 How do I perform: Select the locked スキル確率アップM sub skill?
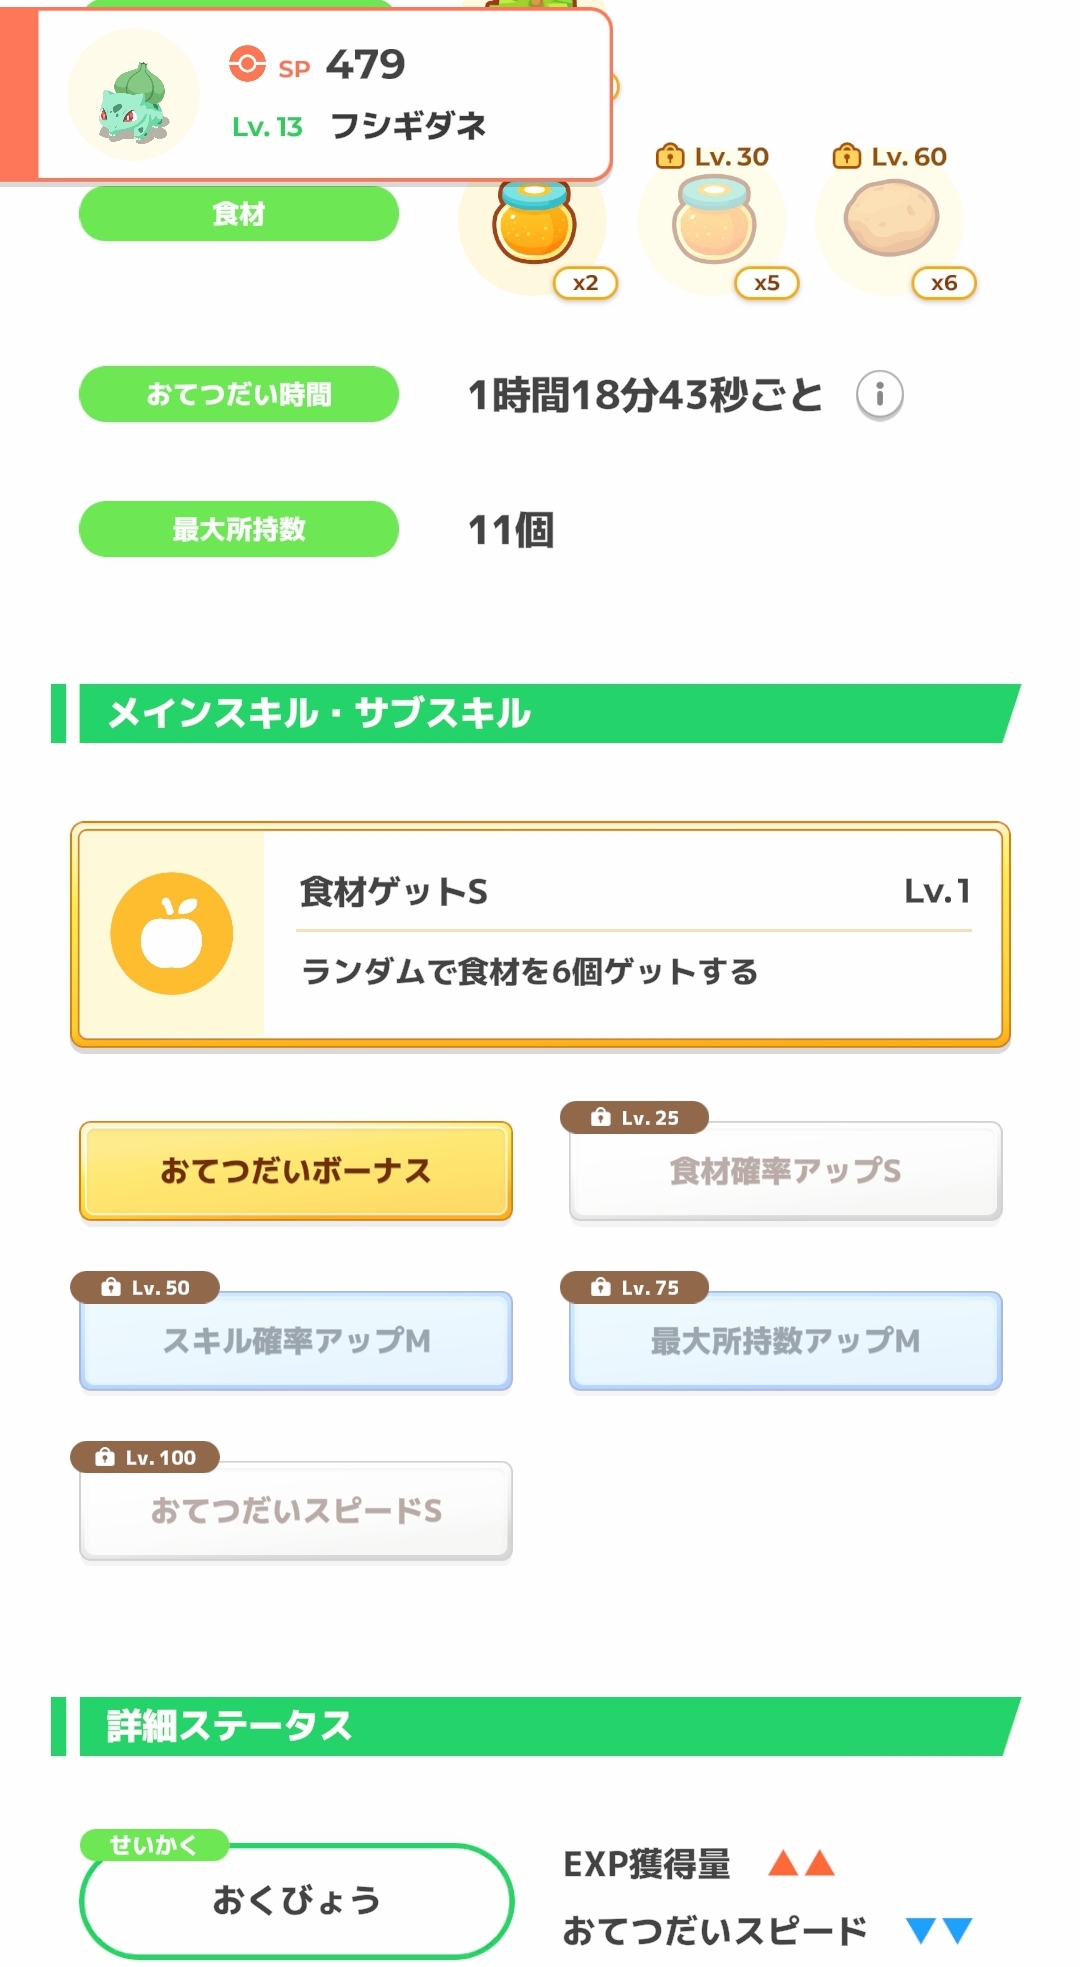tap(296, 1340)
